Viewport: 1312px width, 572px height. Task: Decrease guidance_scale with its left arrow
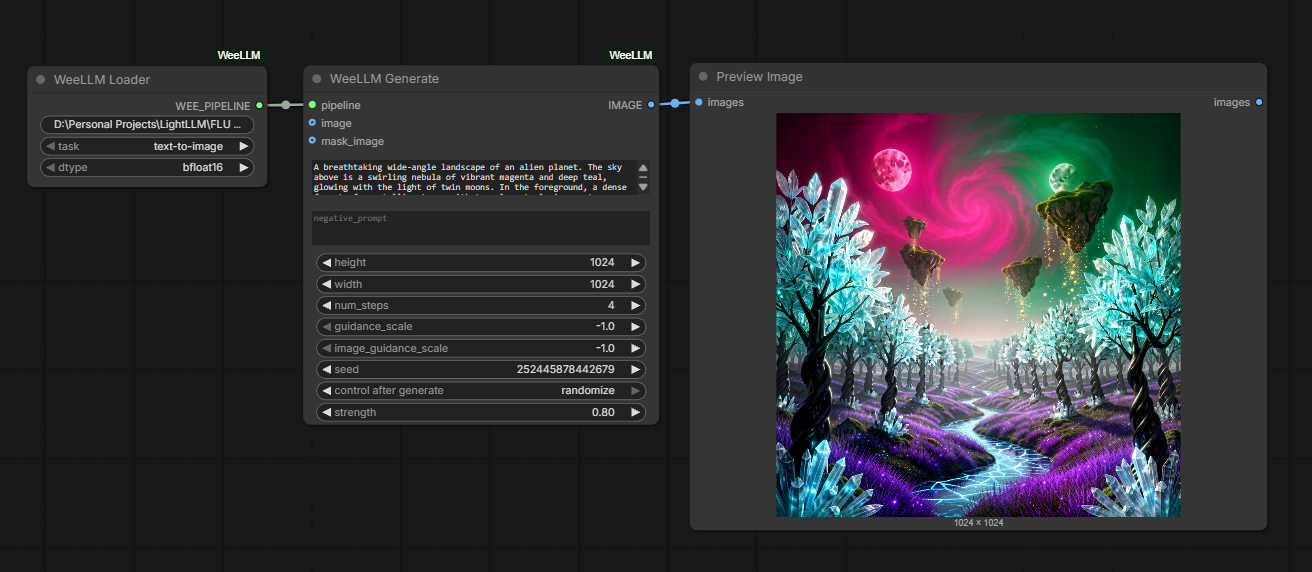(325, 327)
